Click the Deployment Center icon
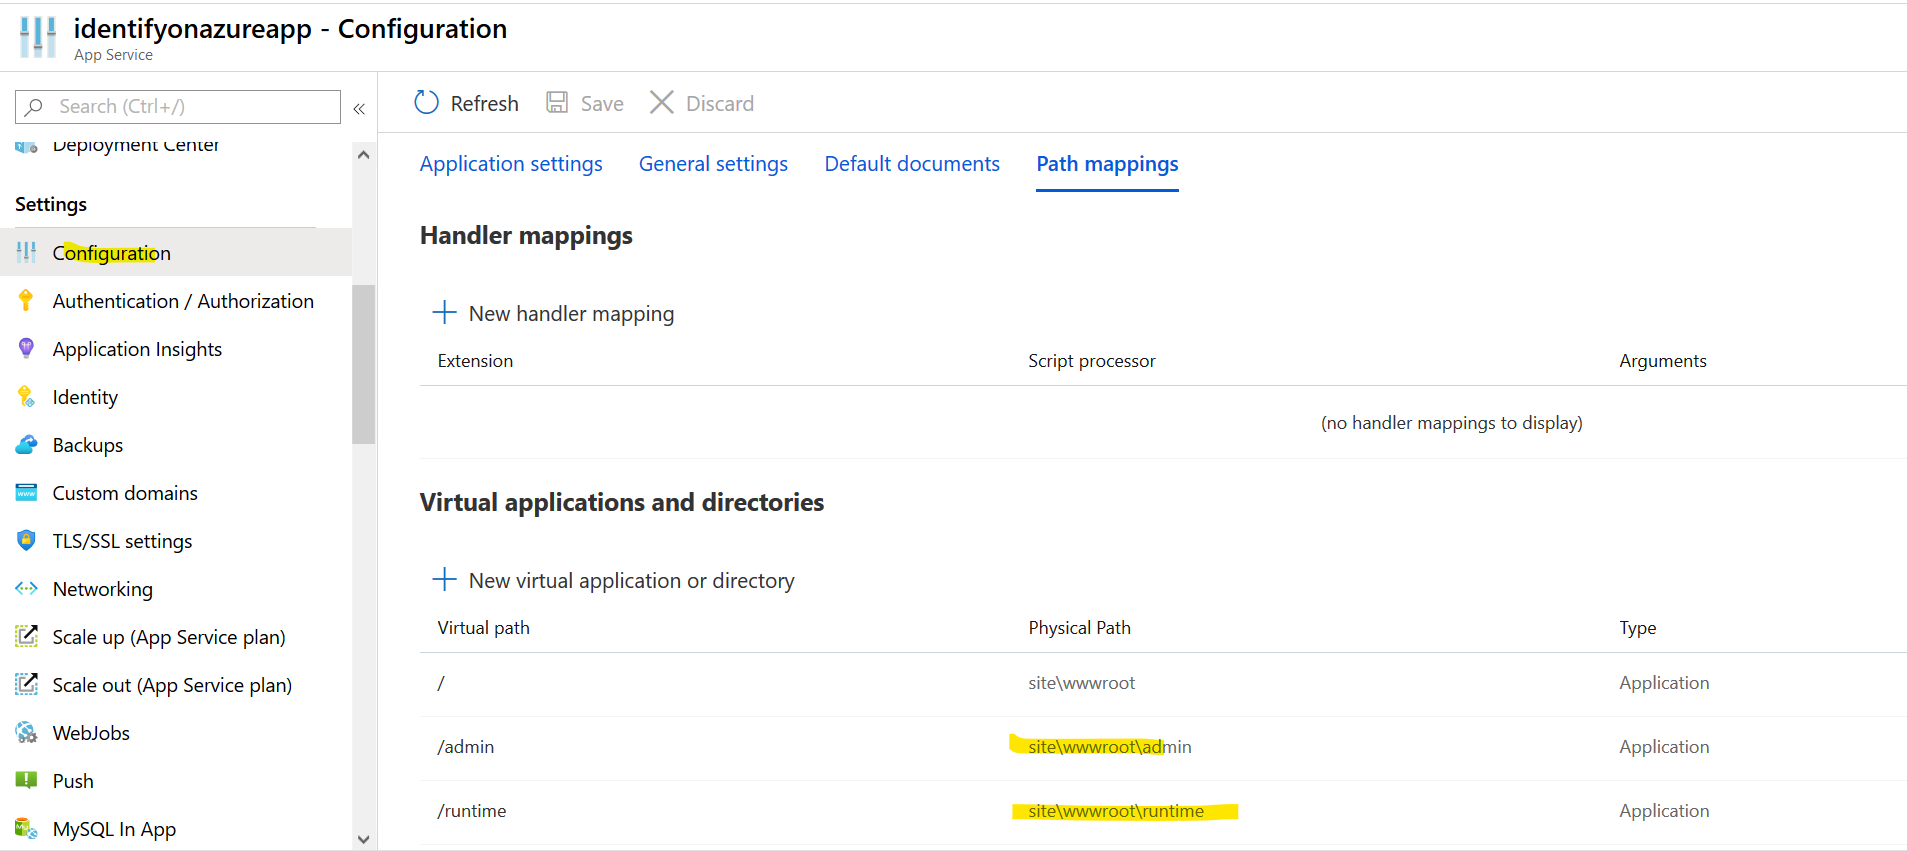The width and height of the screenshot is (1907, 851). 26,147
